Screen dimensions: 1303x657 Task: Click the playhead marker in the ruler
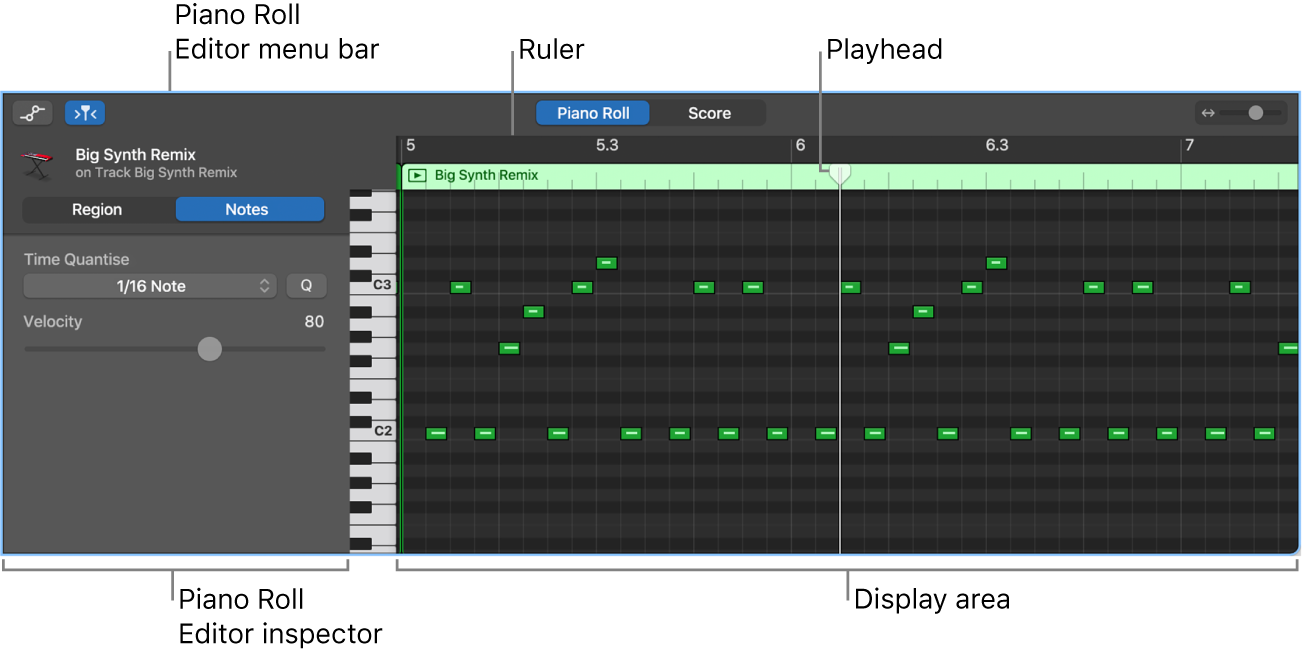tap(839, 173)
